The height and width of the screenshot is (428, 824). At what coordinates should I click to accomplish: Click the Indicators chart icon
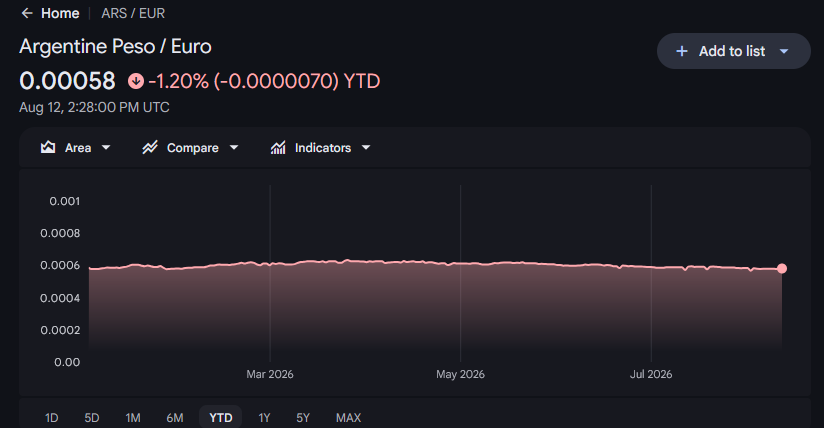pyautogui.click(x=278, y=148)
